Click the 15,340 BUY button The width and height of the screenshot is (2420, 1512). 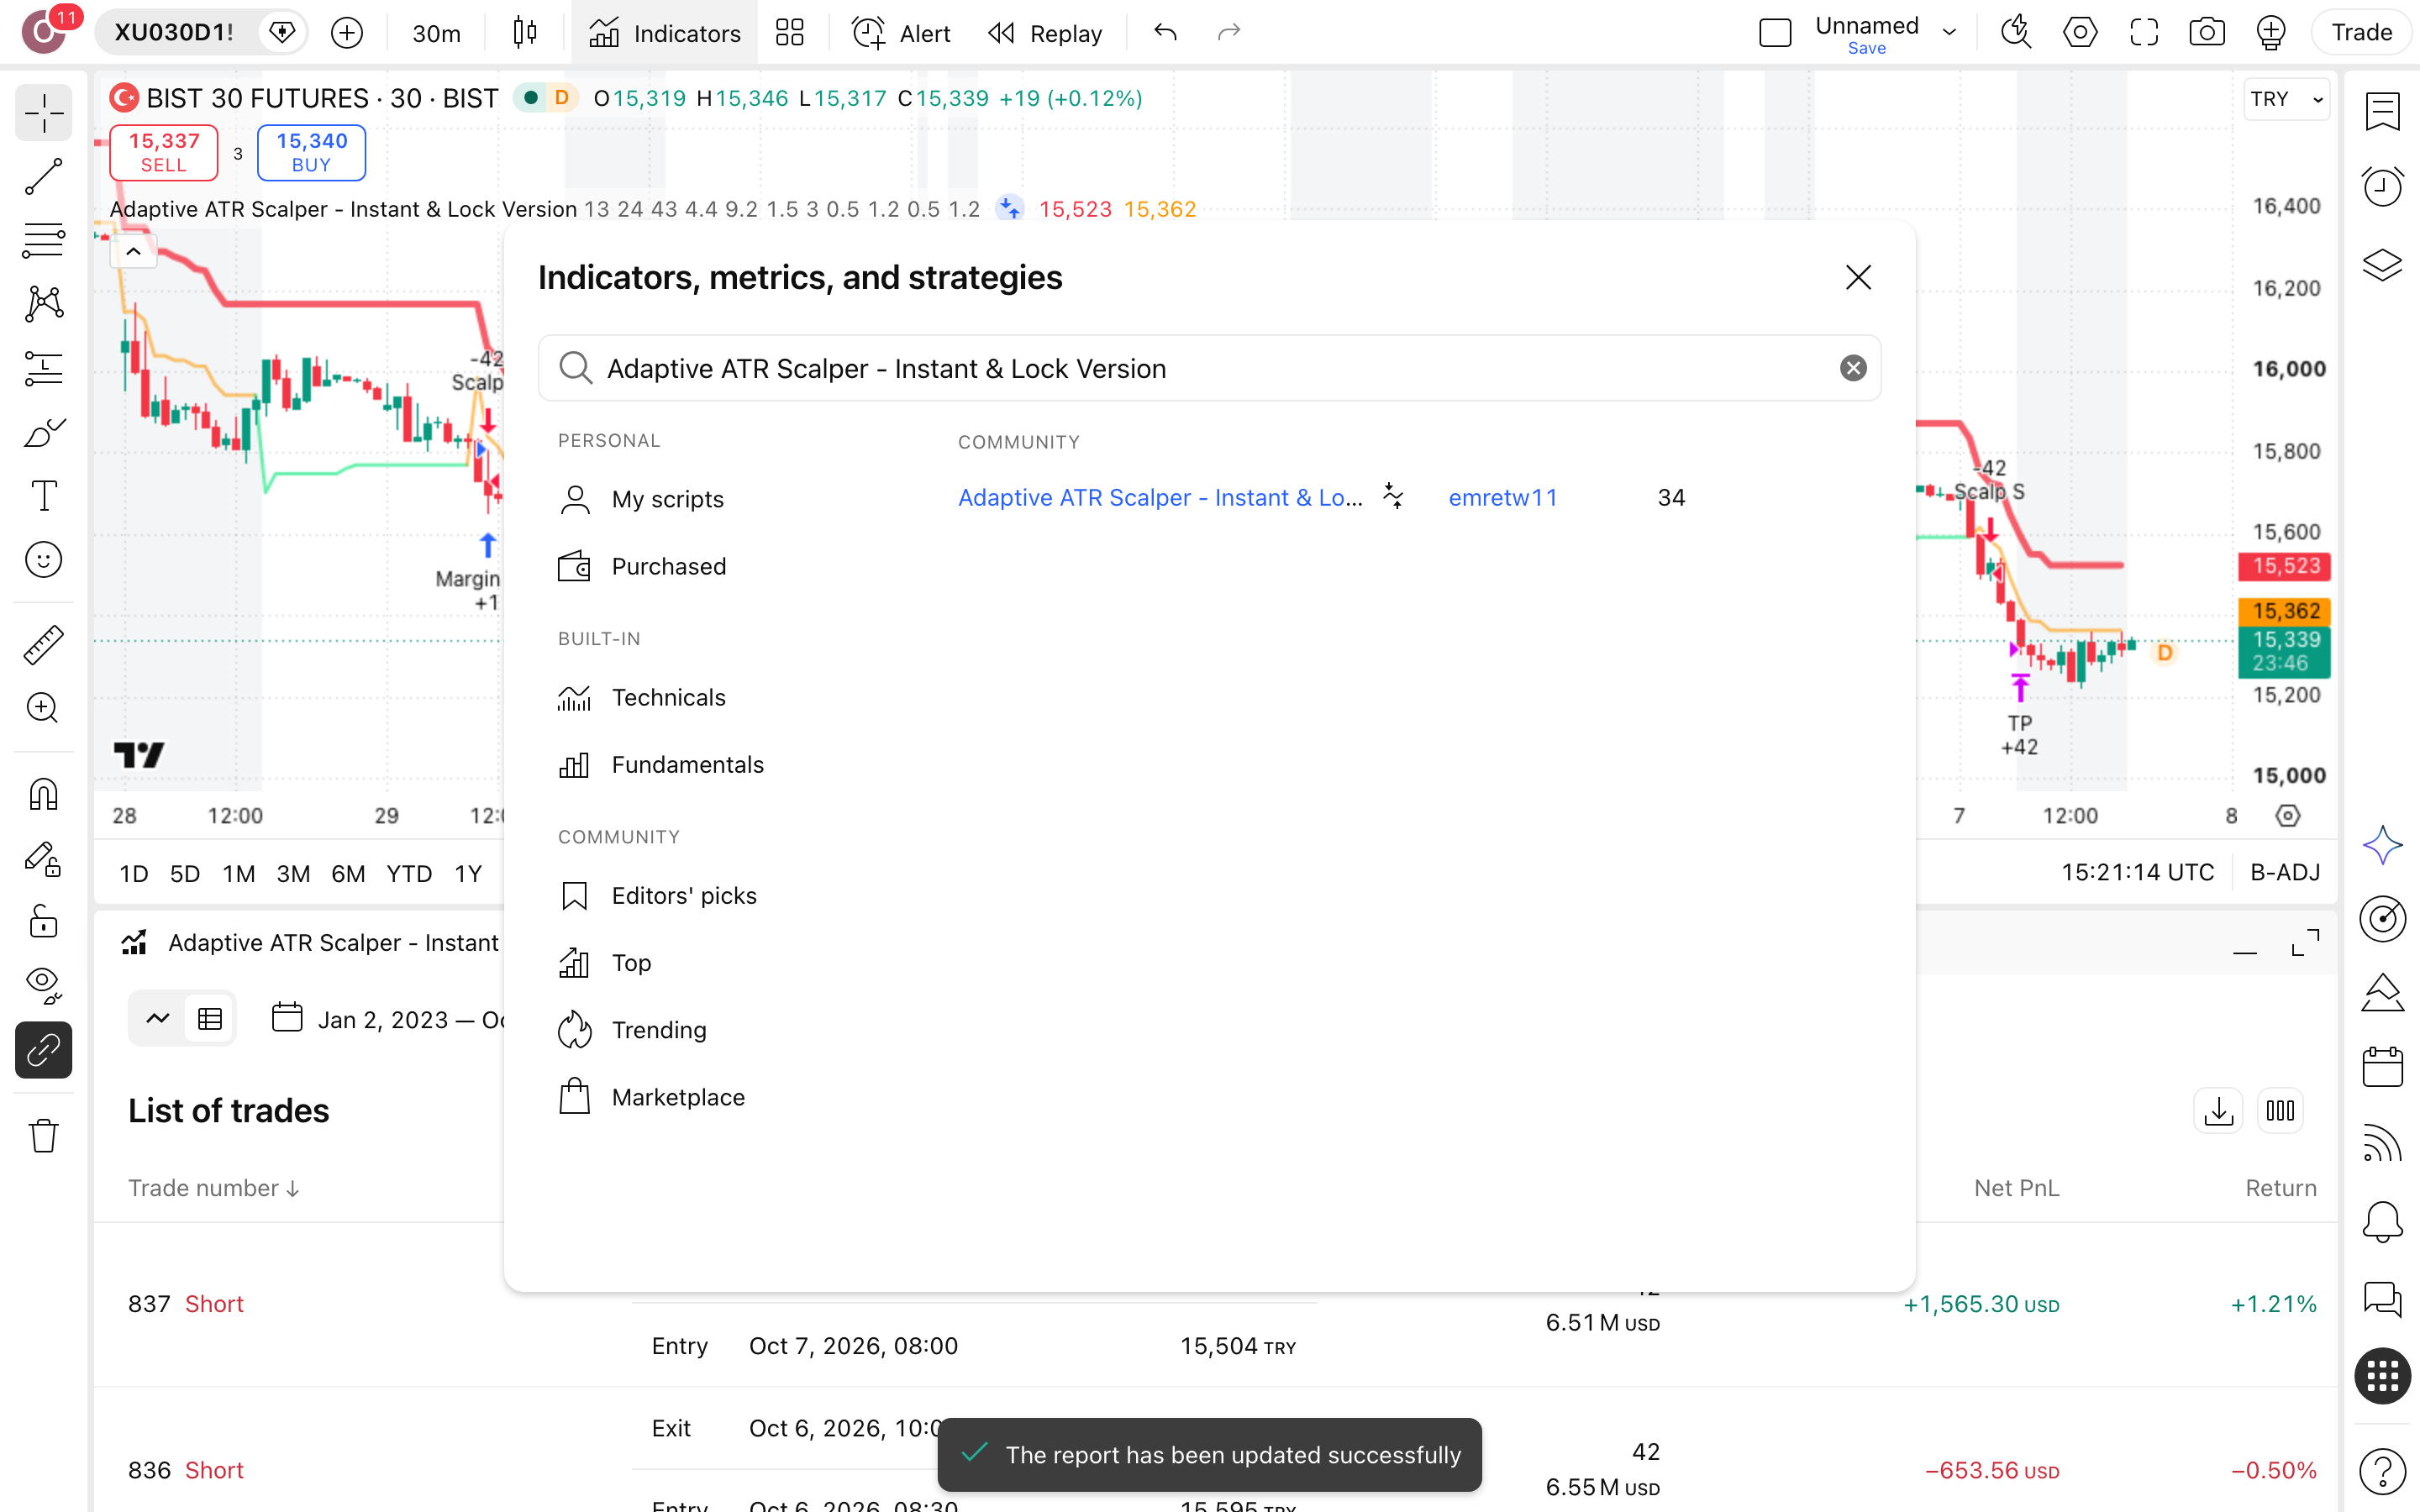tap(311, 152)
